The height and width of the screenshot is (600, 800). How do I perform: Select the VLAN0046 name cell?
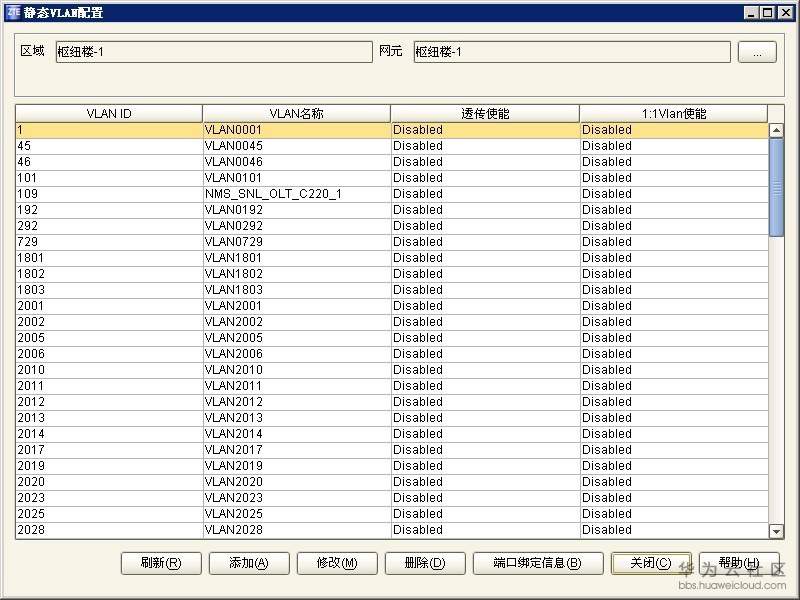pos(297,162)
